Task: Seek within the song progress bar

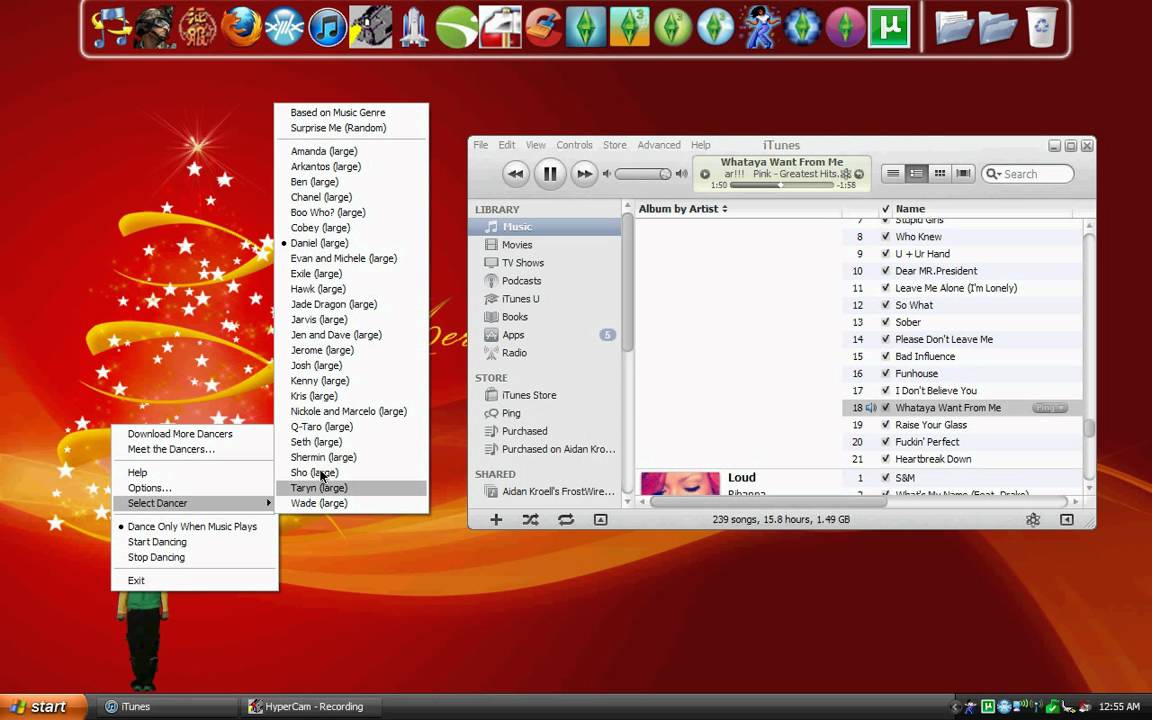Action: tap(782, 185)
